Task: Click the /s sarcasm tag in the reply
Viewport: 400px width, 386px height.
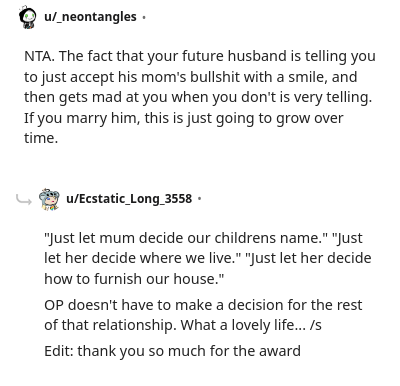Action: click(x=316, y=325)
